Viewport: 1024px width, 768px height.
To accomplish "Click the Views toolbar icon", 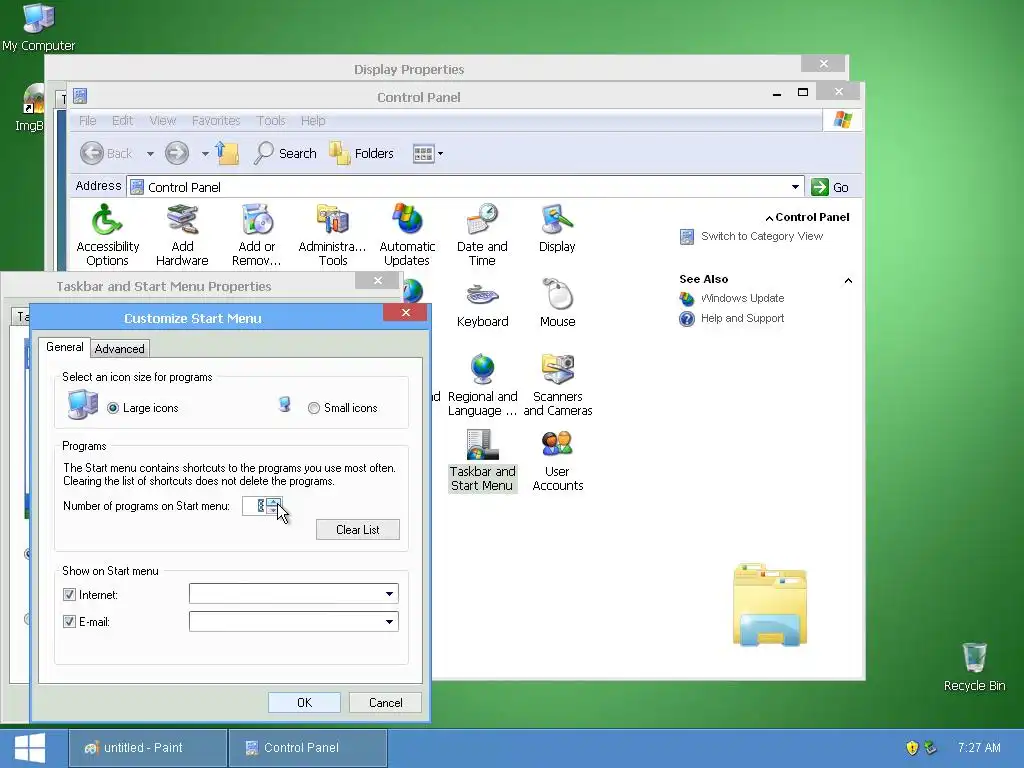I will 423,154.
